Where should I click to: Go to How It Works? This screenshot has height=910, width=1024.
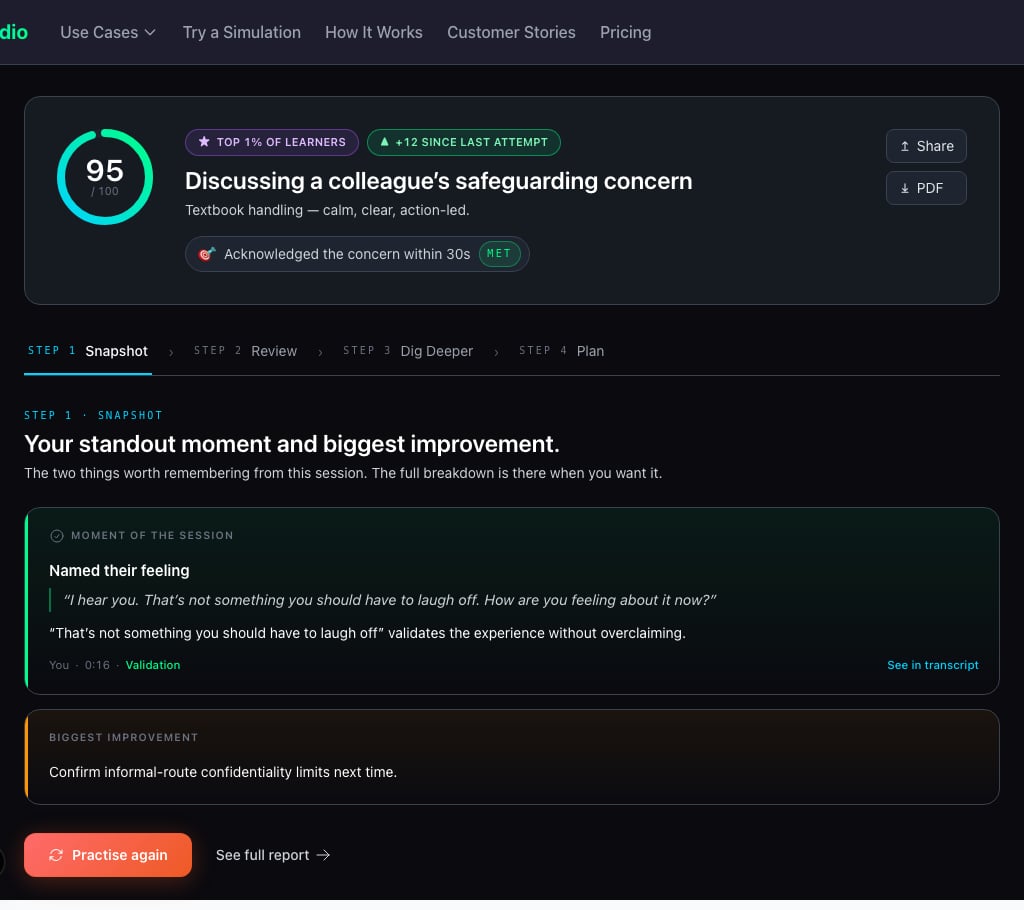tap(374, 32)
